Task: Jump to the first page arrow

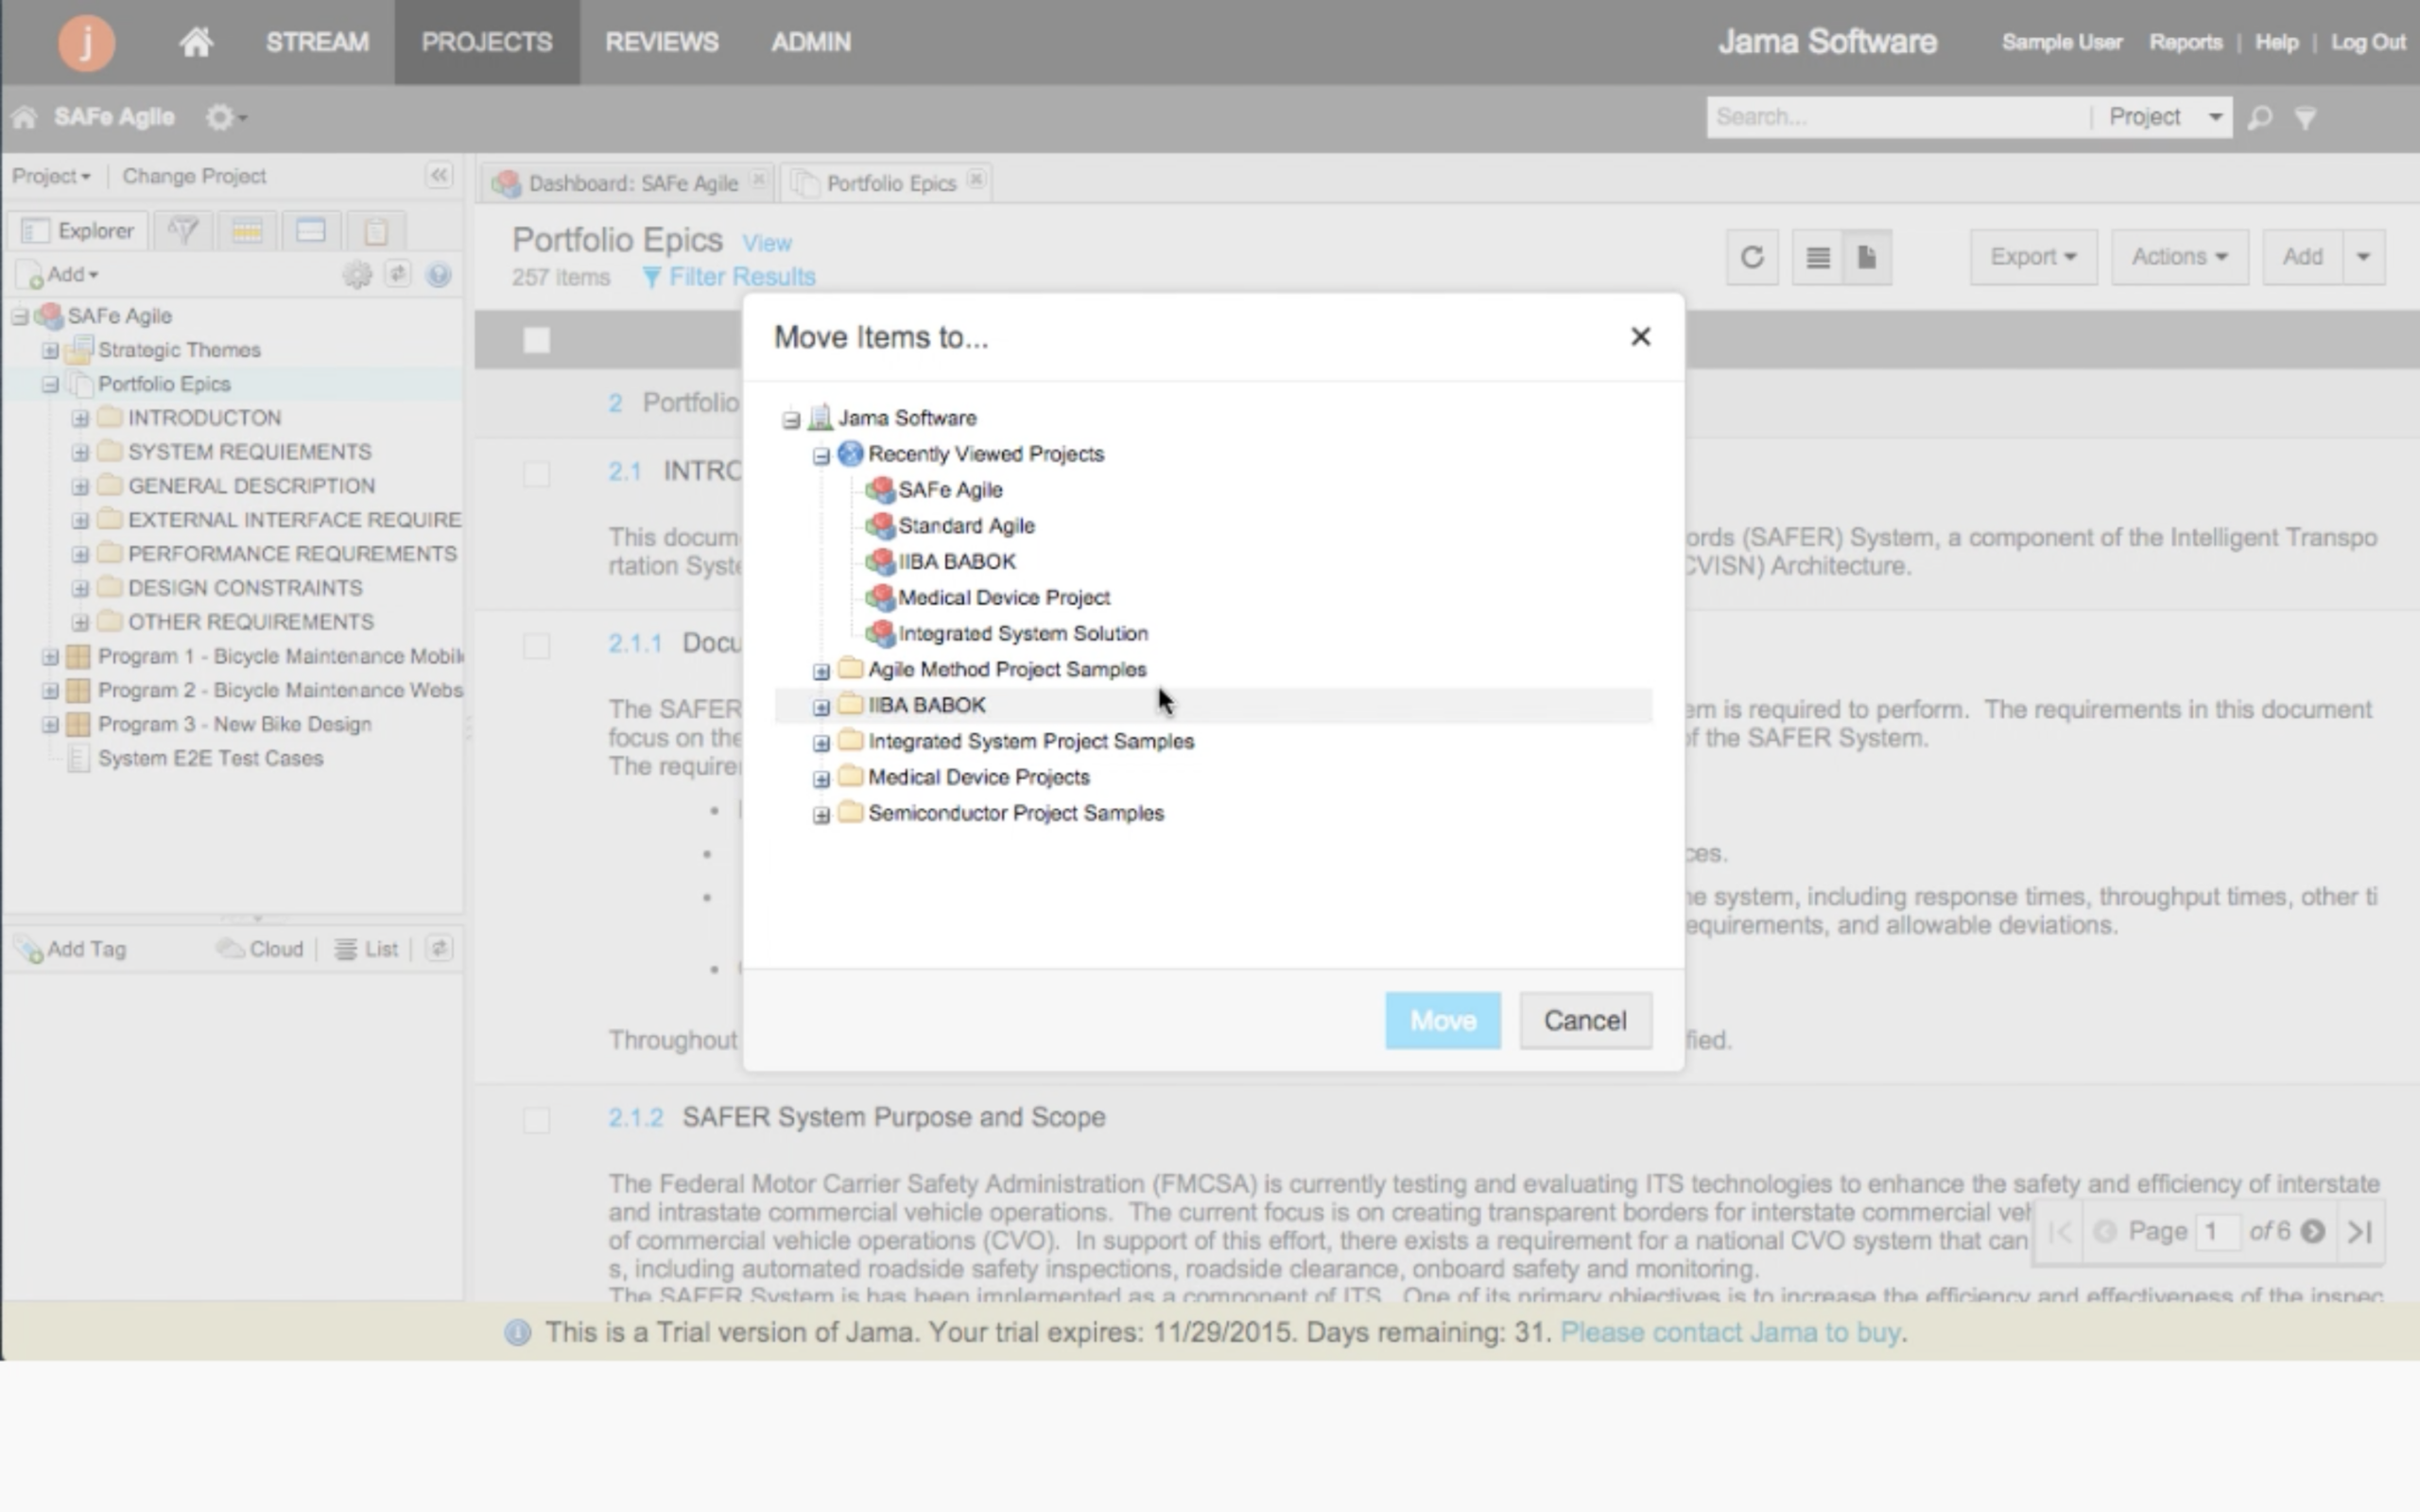Action: [x=2059, y=1231]
